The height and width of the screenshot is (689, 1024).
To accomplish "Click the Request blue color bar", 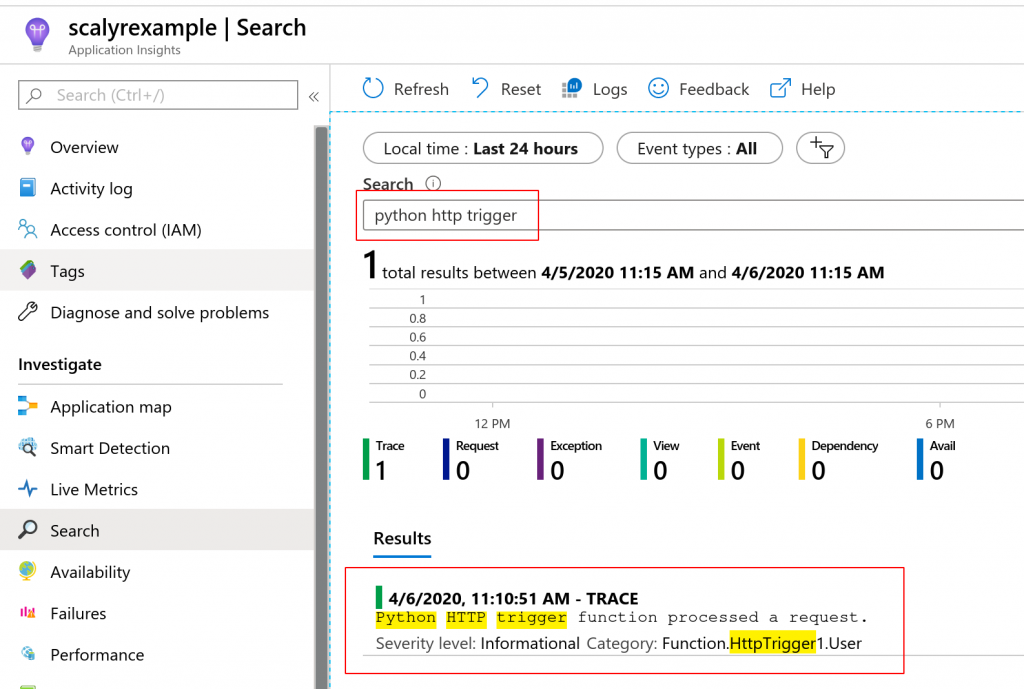I will point(446,460).
